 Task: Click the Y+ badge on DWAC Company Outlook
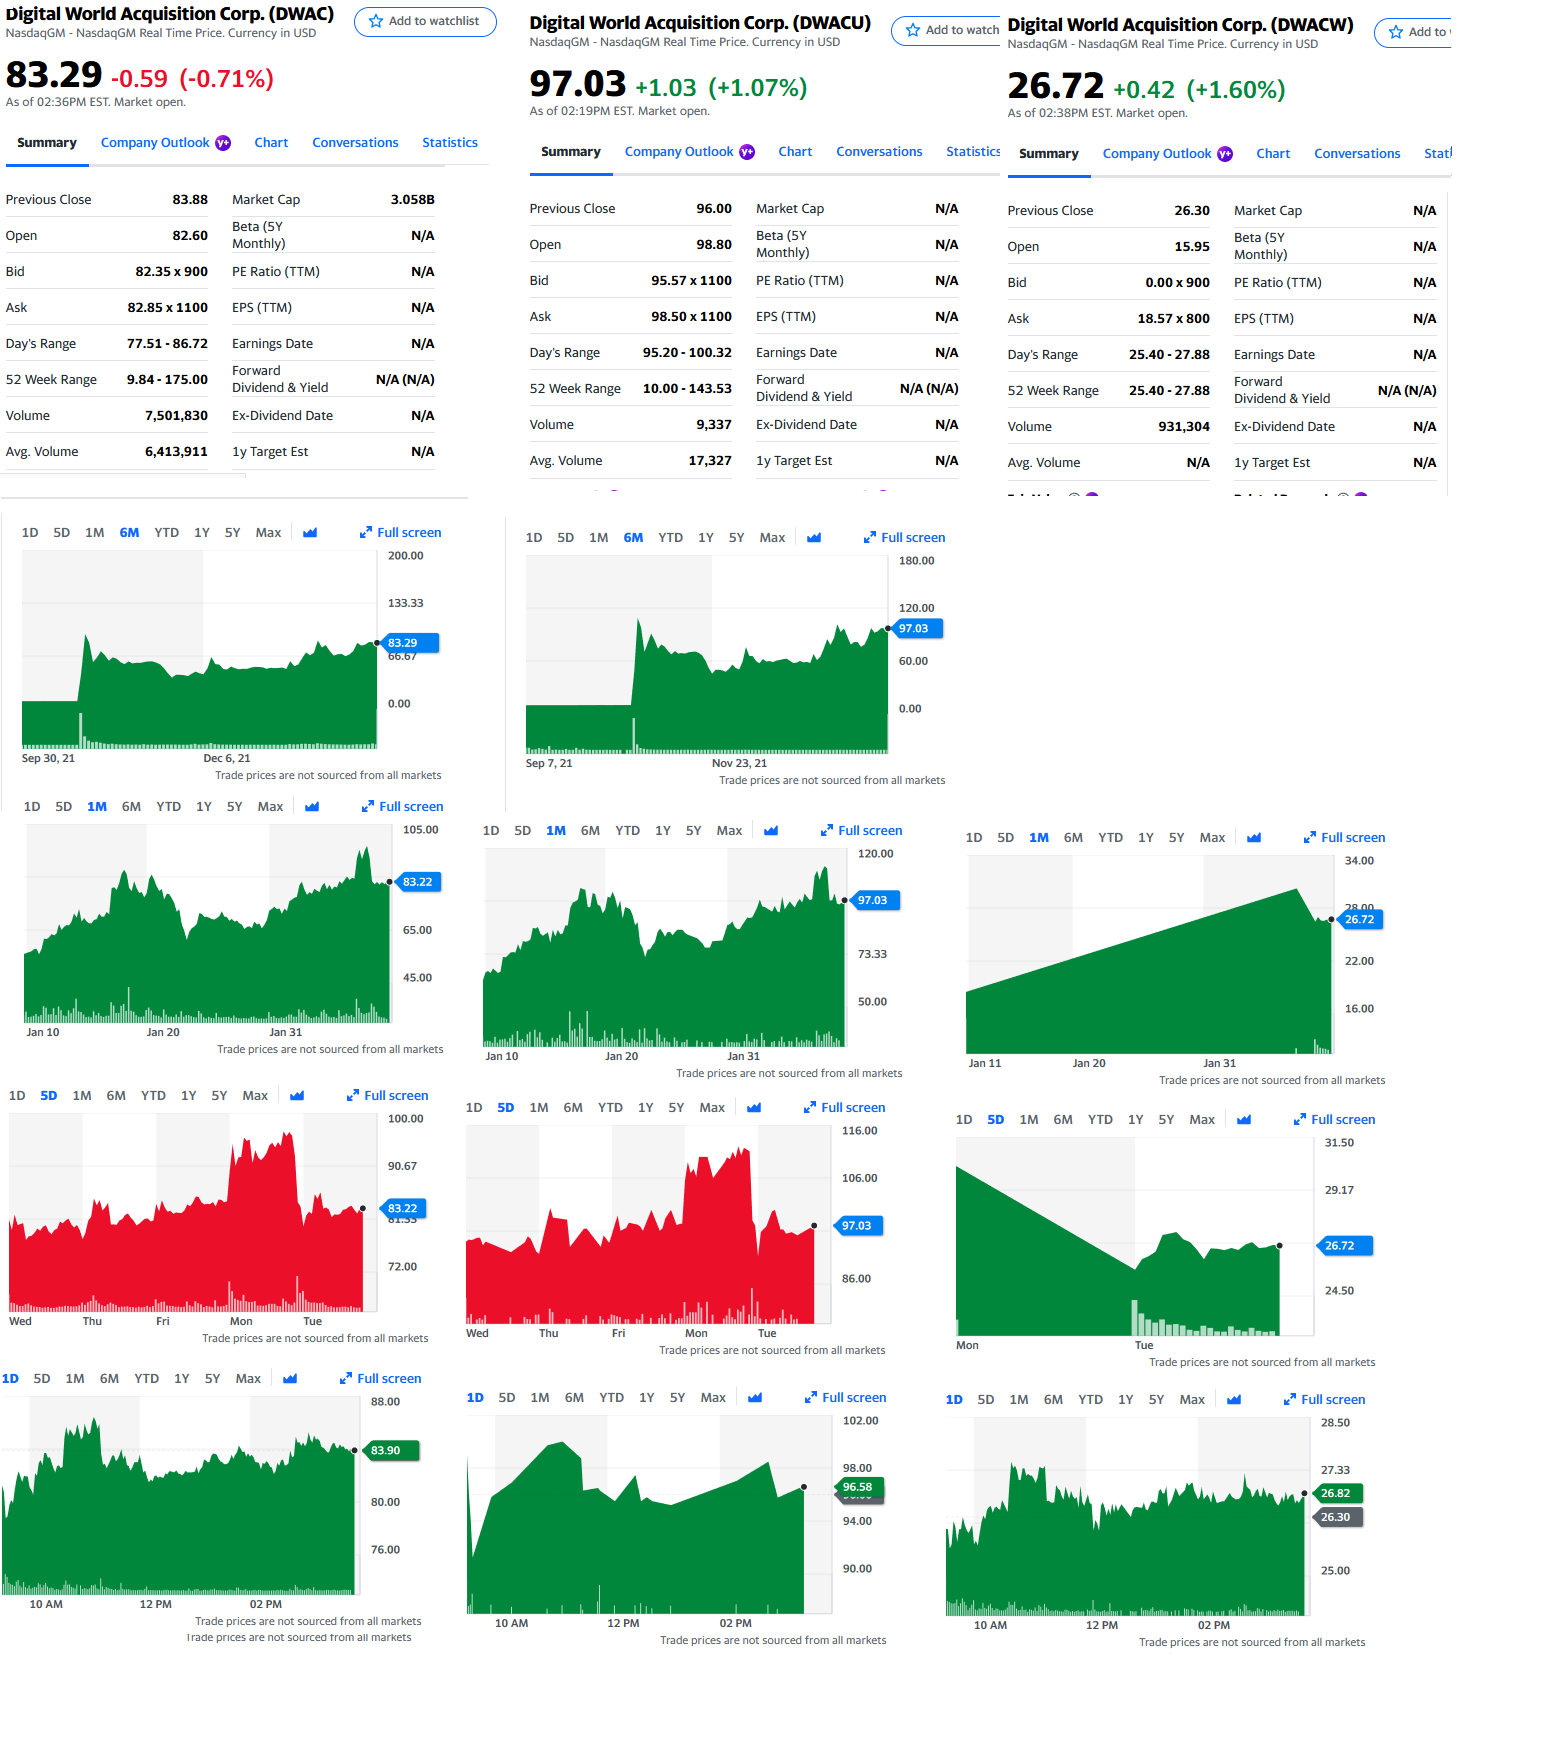(223, 143)
